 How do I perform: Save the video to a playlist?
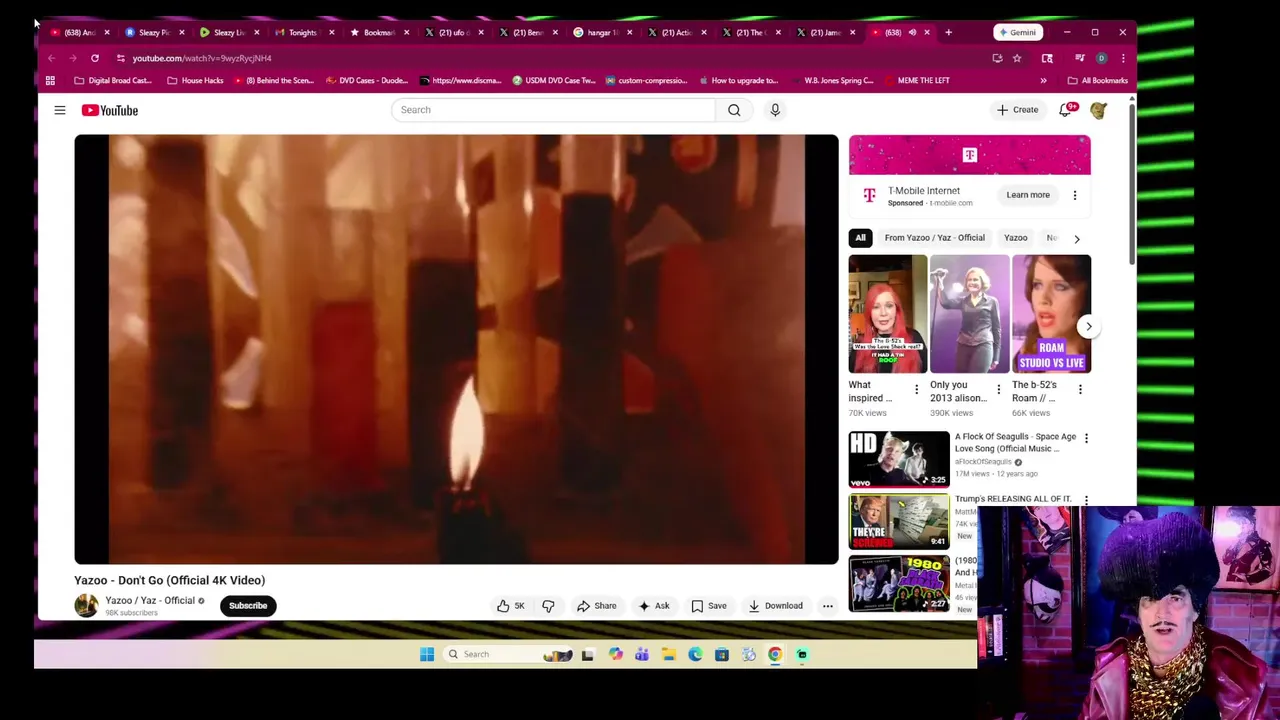(x=709, y=606)
